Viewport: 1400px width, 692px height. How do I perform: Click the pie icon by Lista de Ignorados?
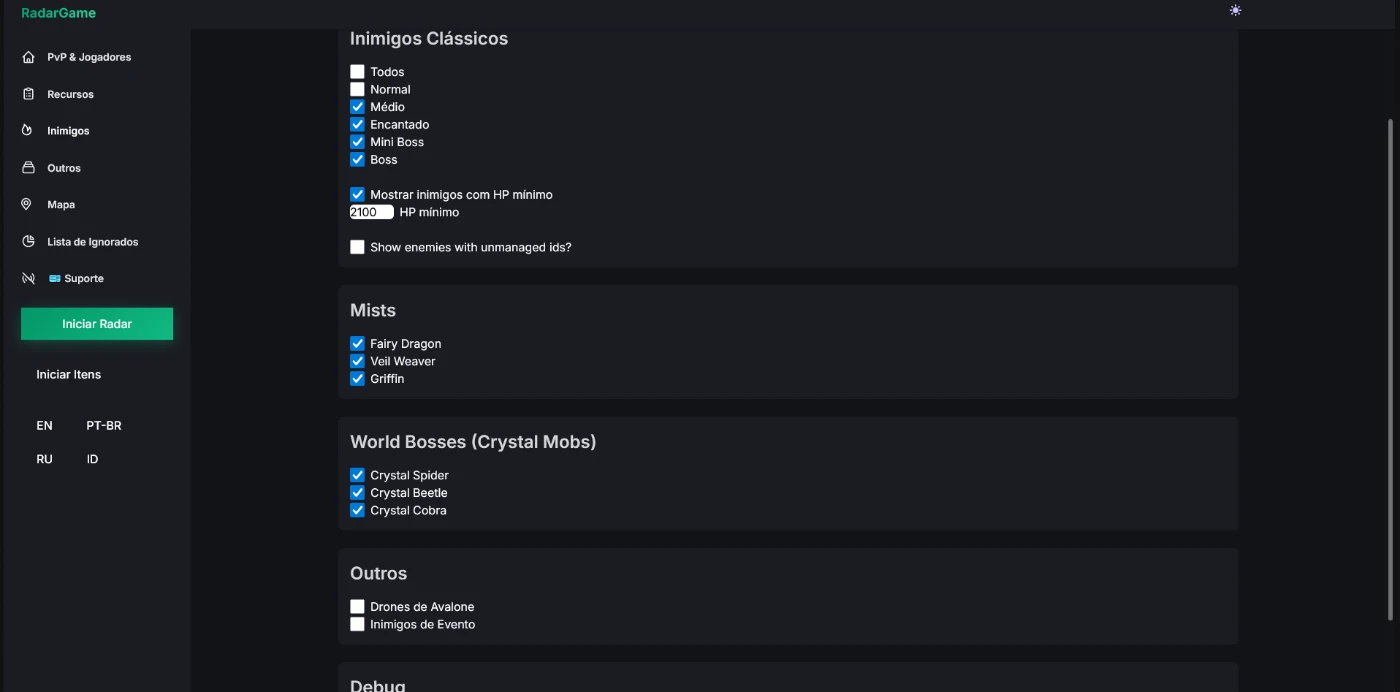tap(28, 241)
